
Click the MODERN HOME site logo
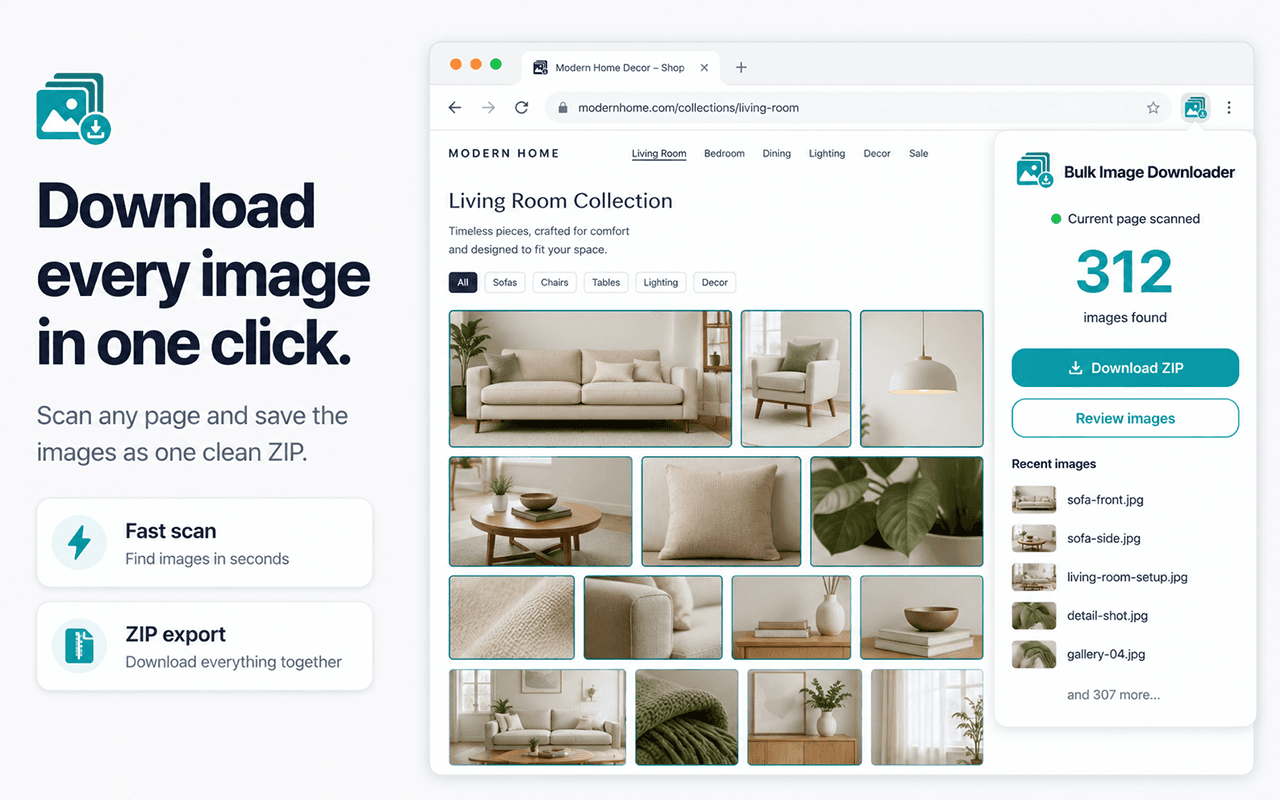tap(504, 153)
